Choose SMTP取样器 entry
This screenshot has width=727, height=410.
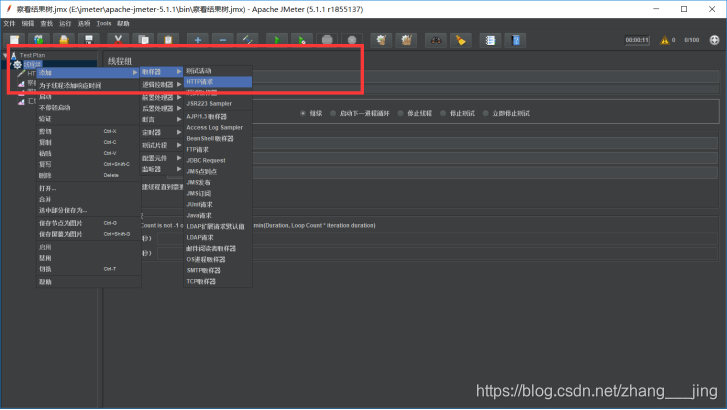click(218, 270)
